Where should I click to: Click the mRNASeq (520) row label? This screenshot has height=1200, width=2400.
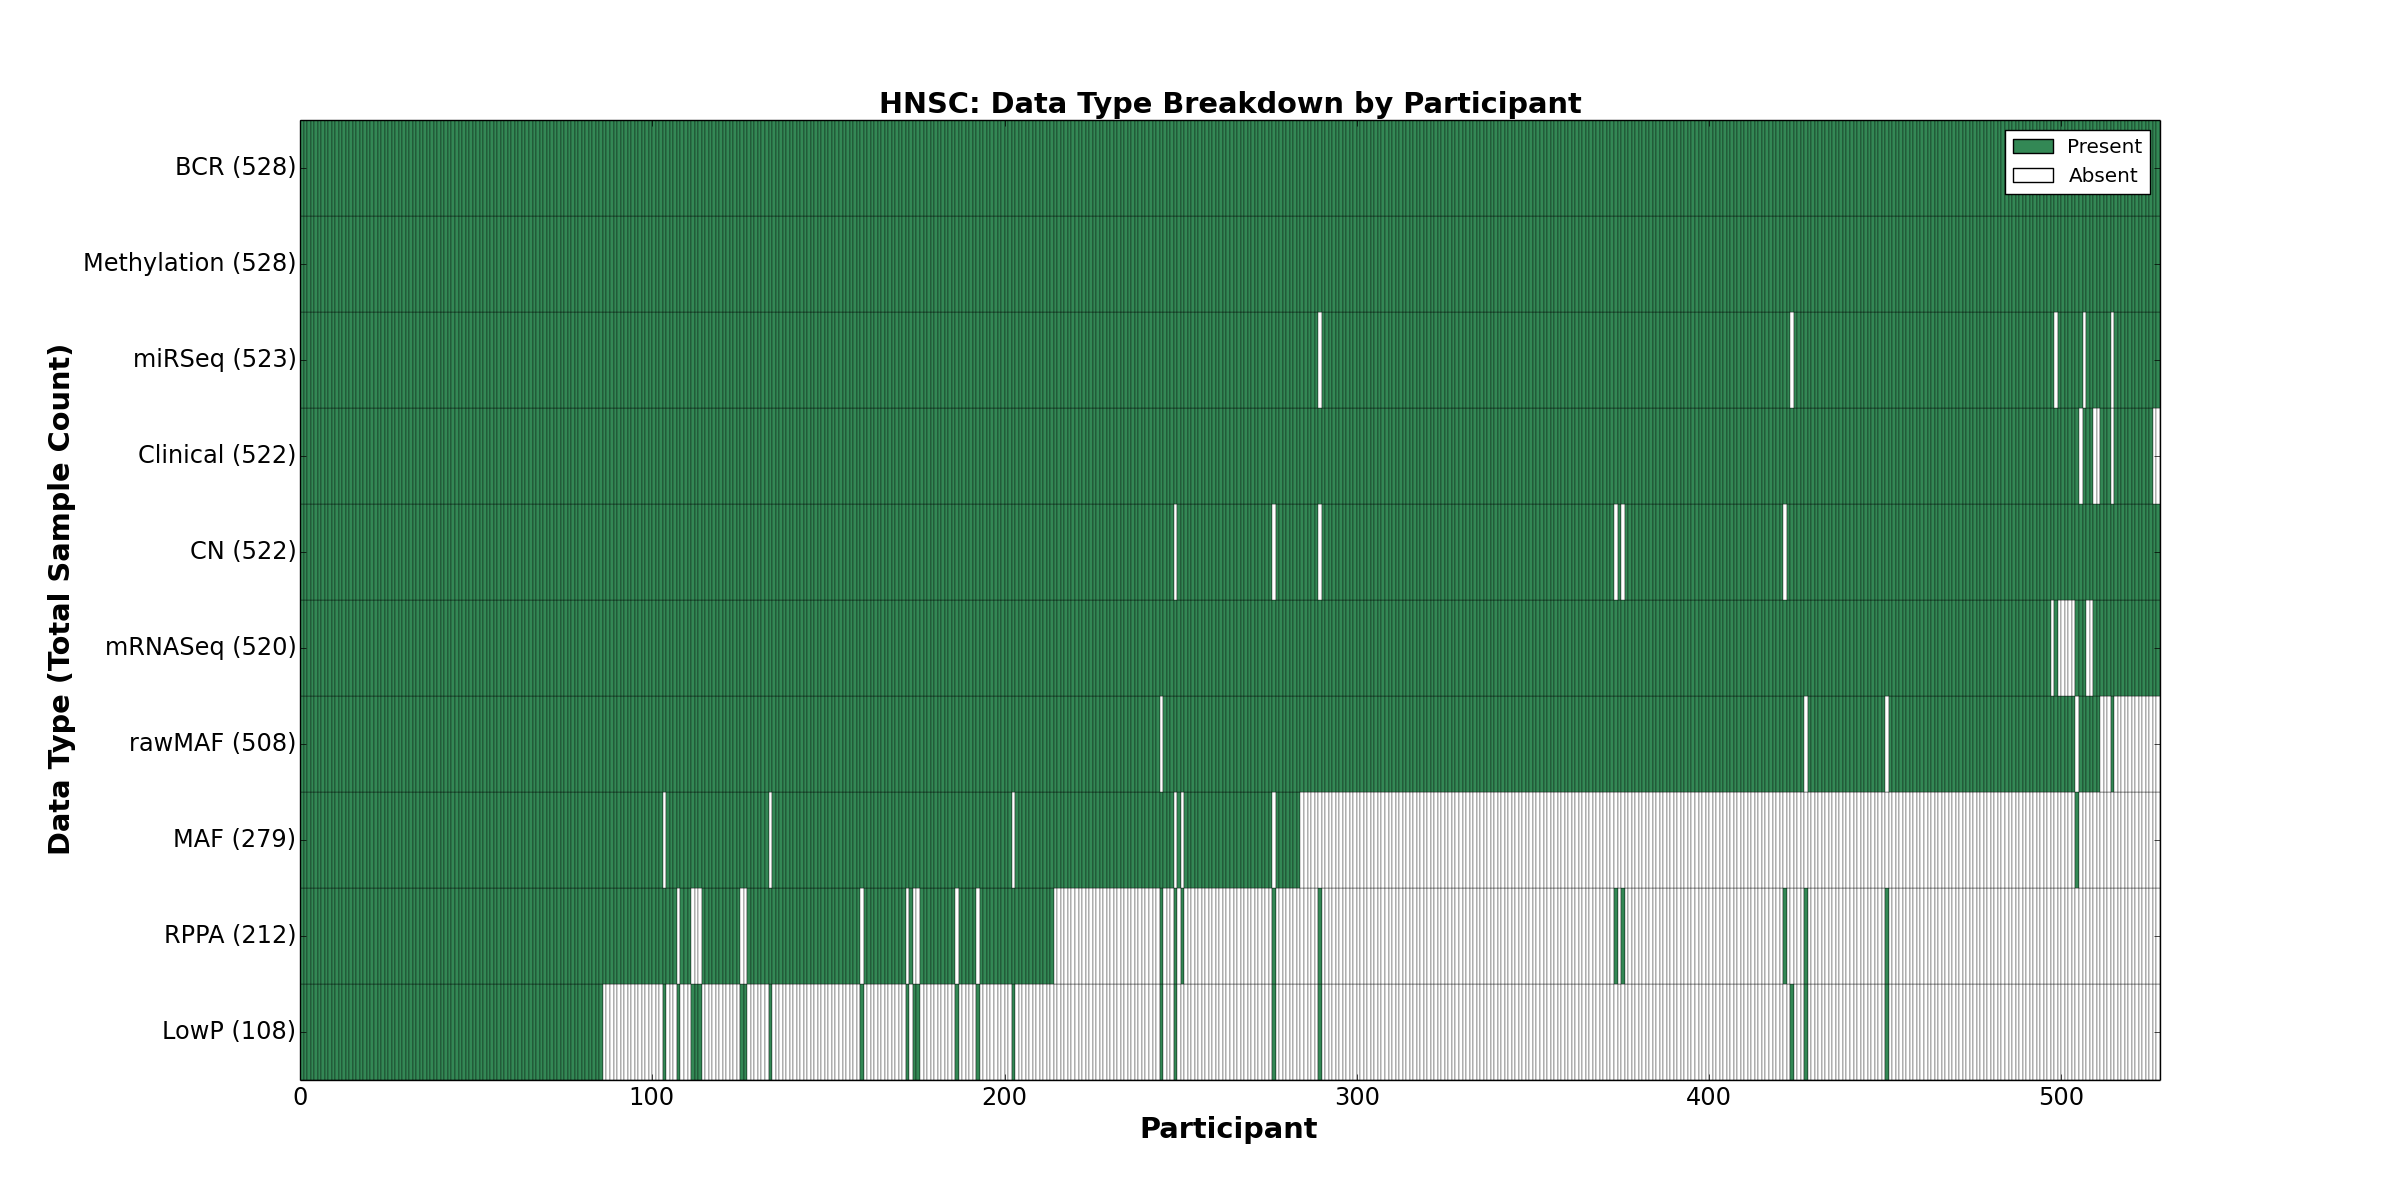point(200,647)
